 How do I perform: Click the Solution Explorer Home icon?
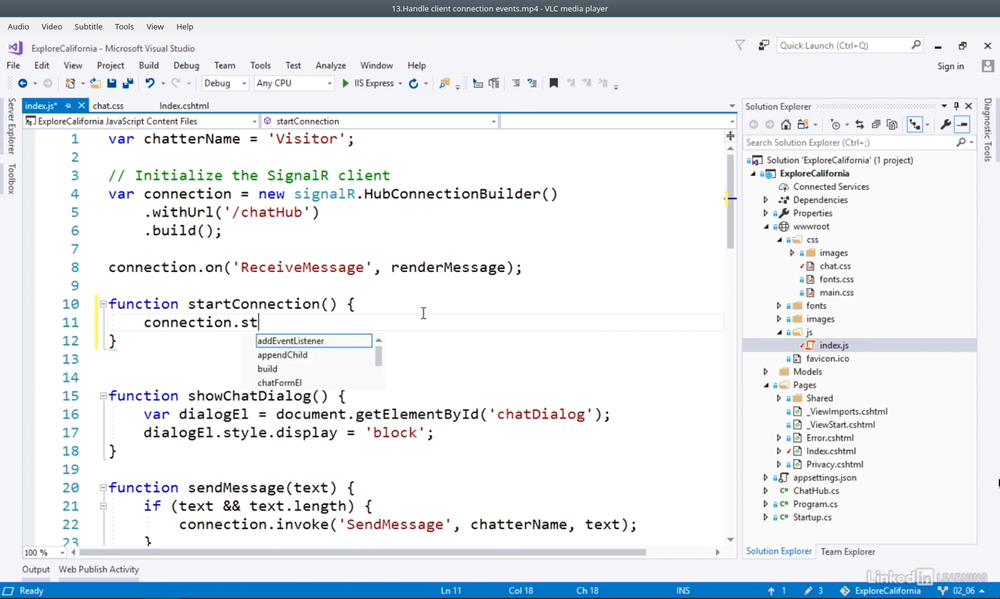click(786, 125)
